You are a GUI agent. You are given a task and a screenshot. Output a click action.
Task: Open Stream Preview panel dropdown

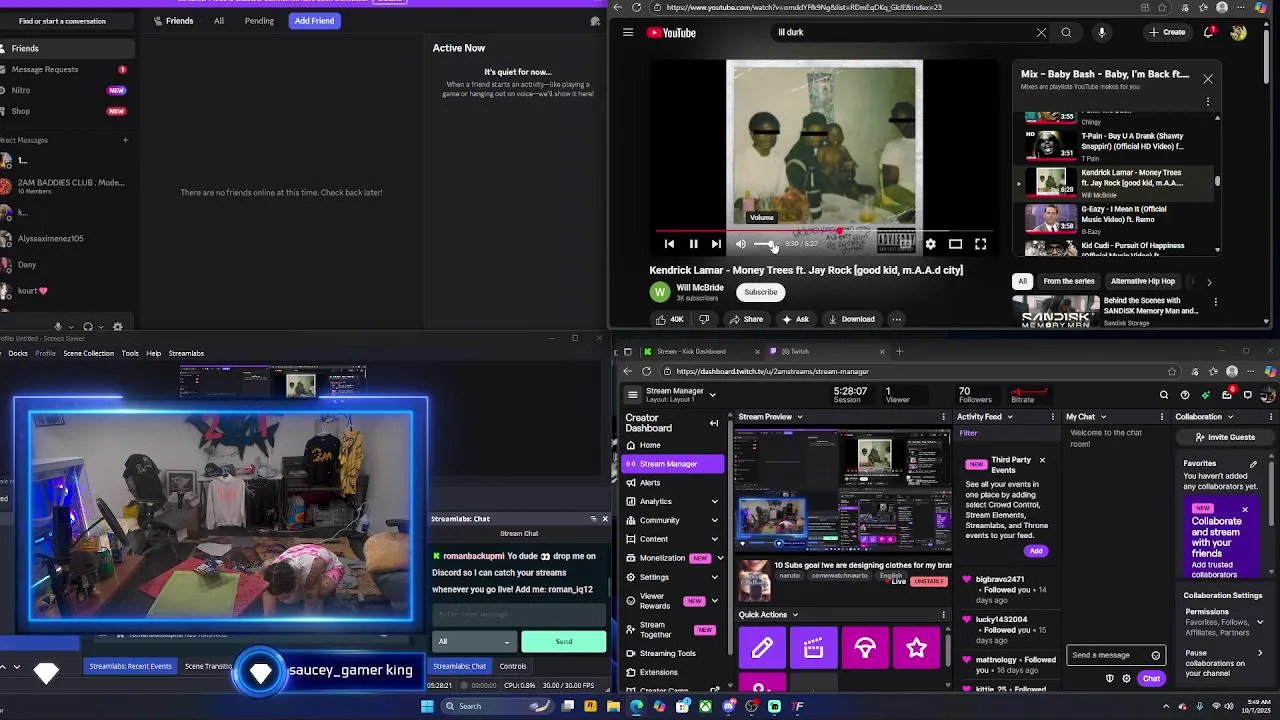[x=799, y=417]
